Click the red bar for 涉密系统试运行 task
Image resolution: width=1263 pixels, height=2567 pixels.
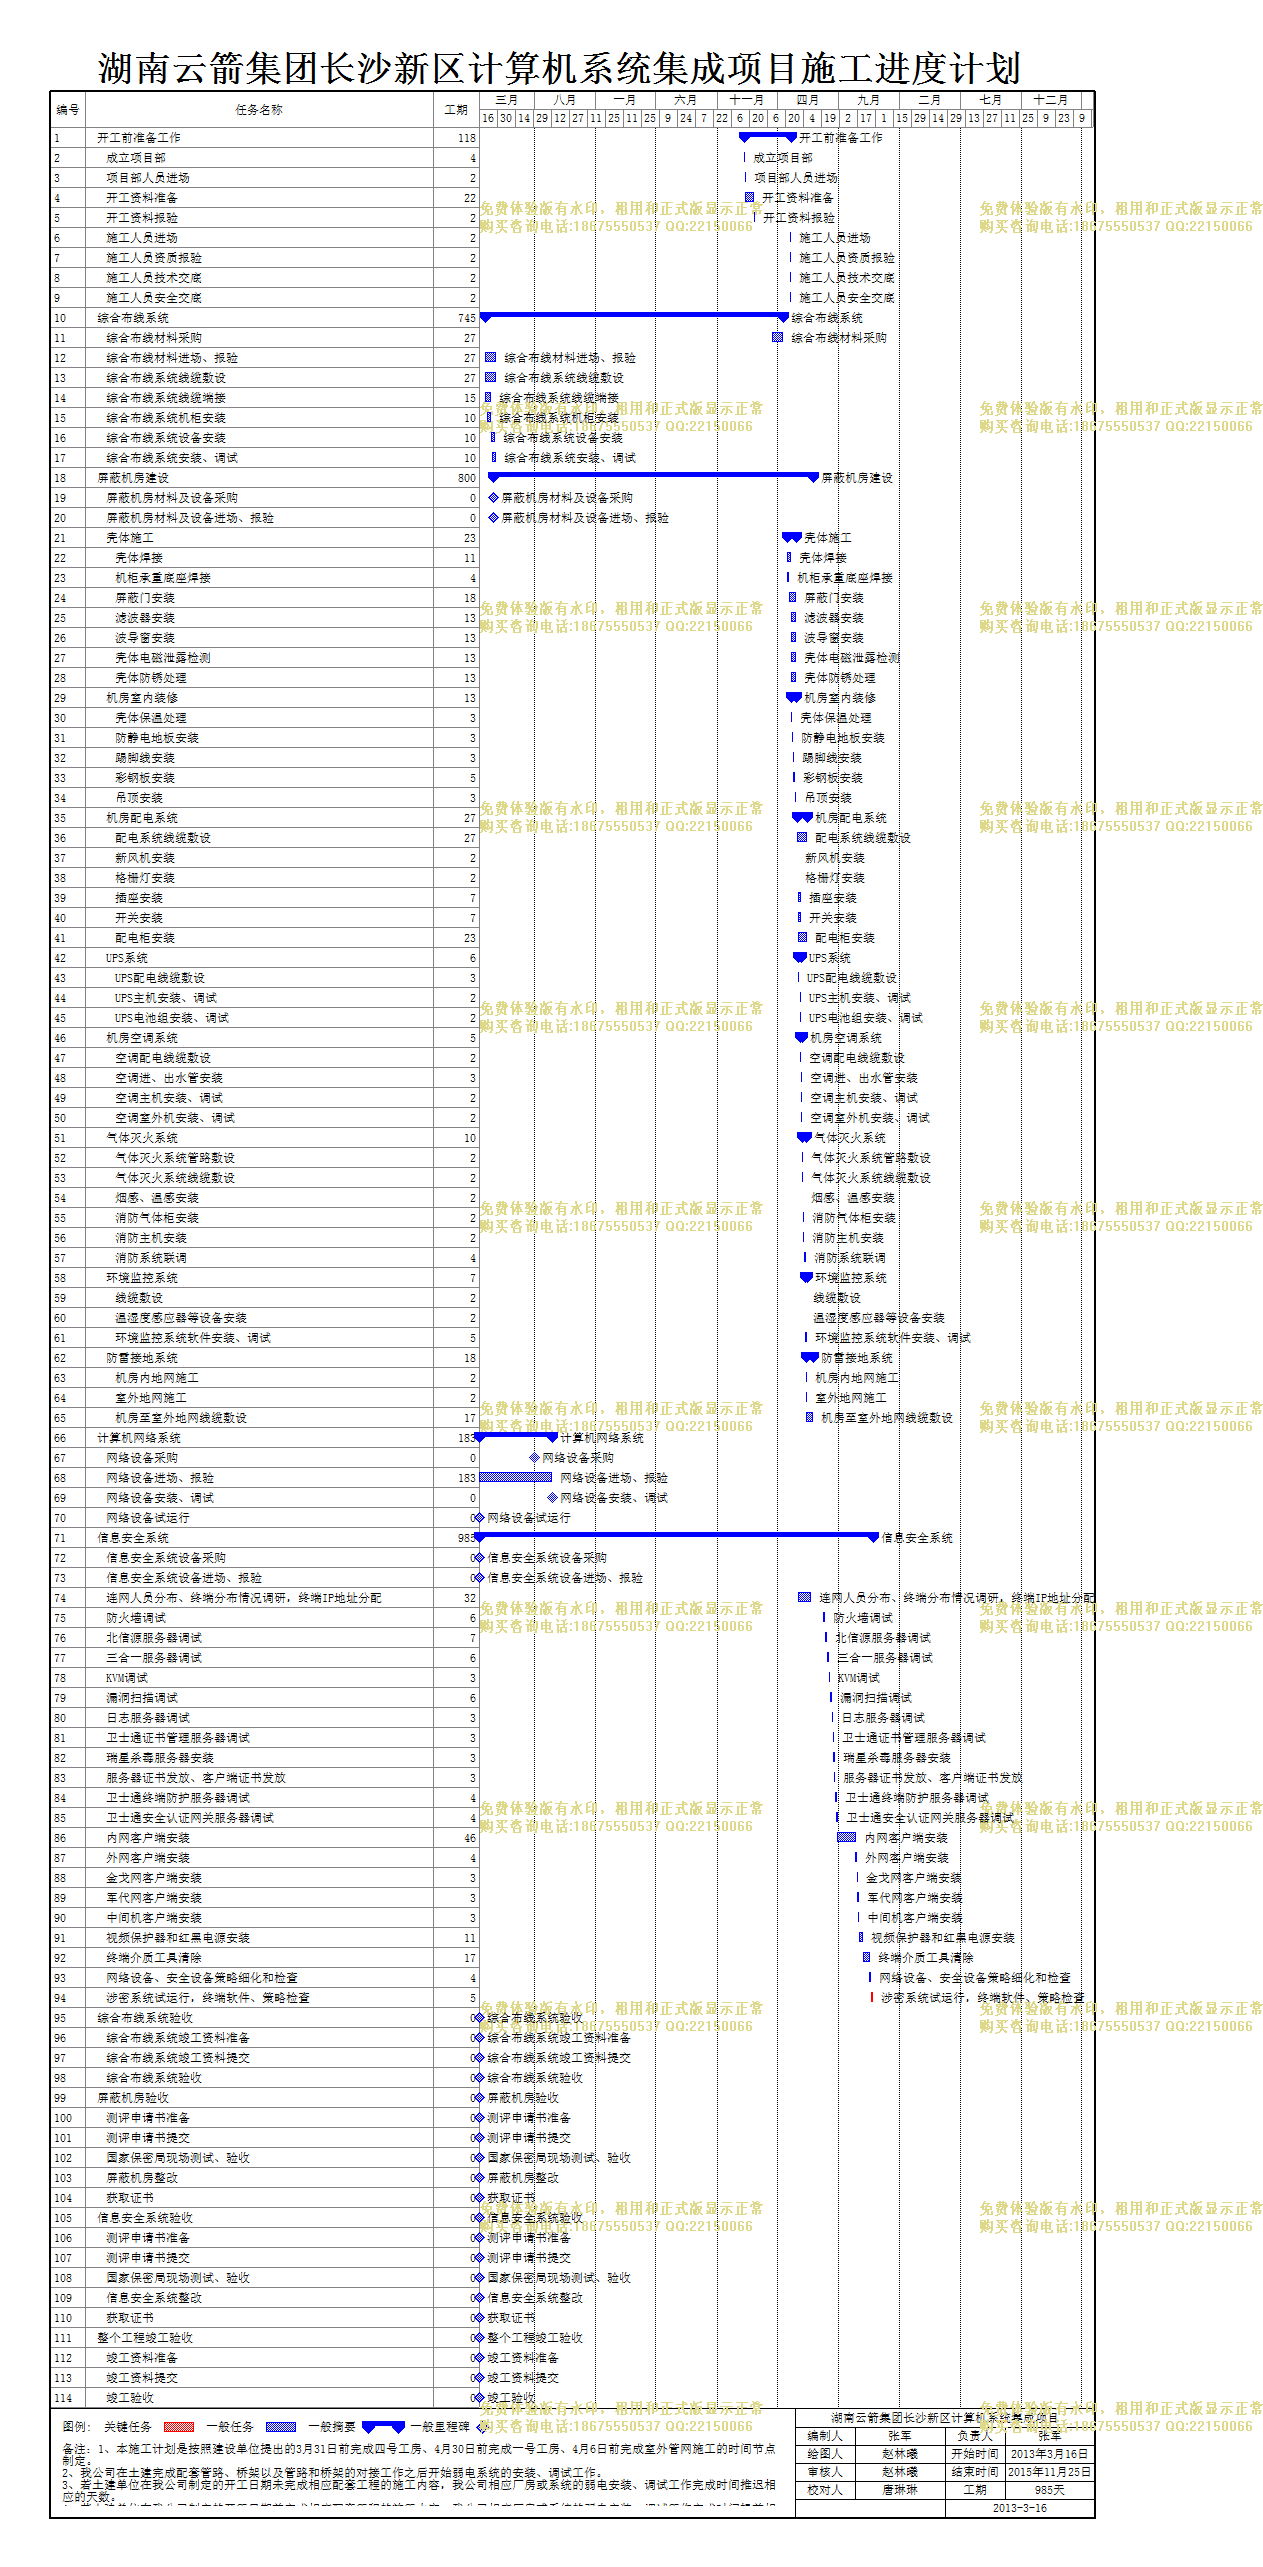tap(872, 1997)
